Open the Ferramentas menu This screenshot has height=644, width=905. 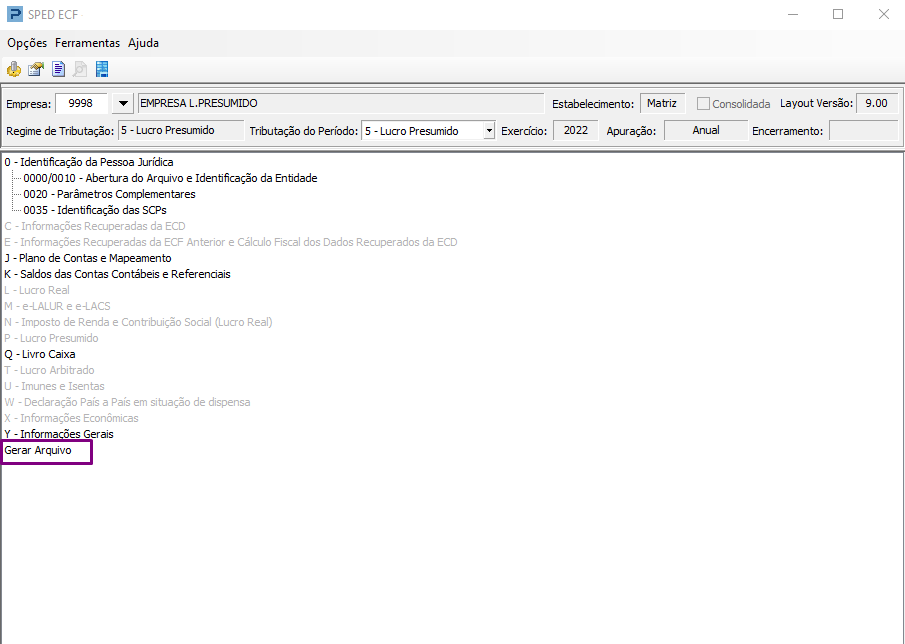pos(88,43)
